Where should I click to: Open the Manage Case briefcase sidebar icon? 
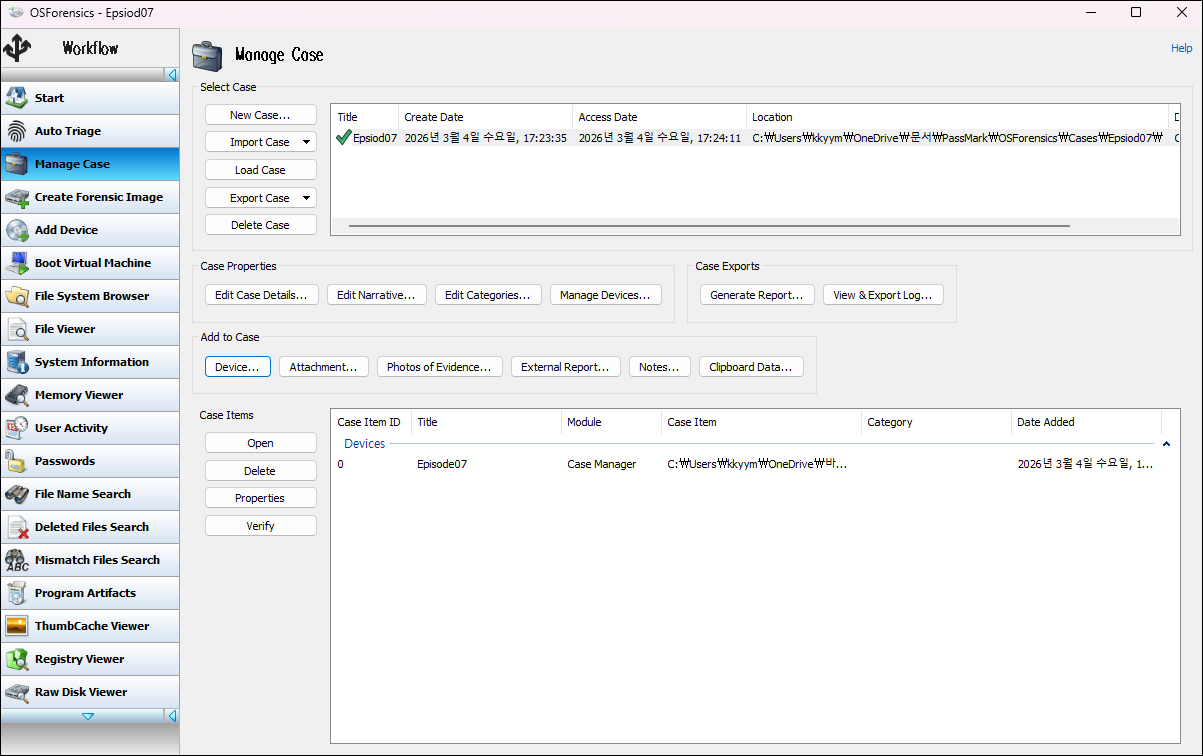tap(17, 164)
